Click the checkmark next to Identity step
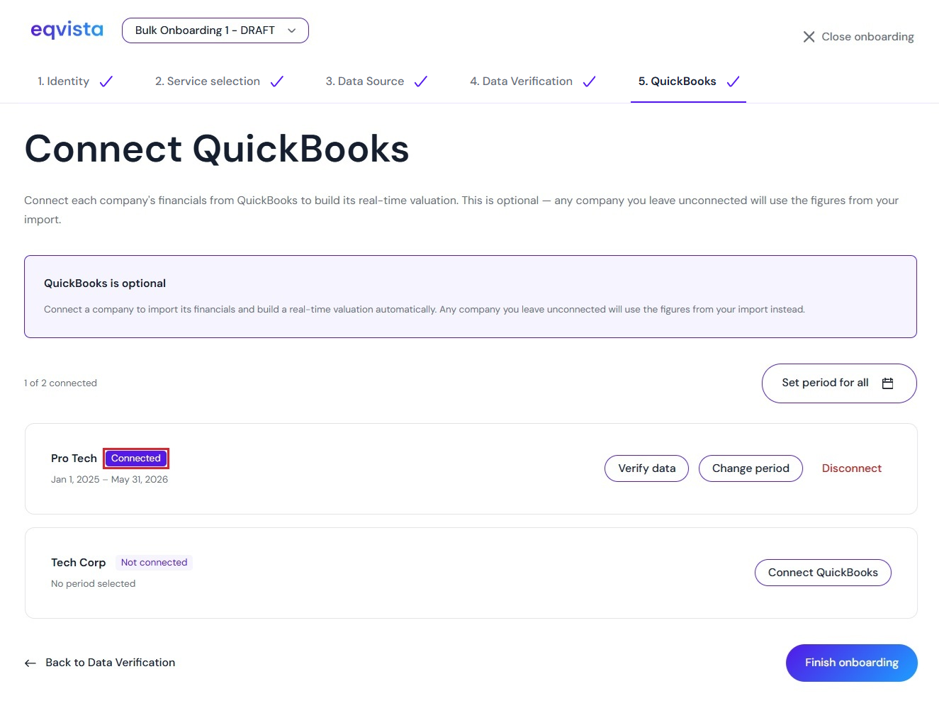This screenshot has height=708, width=939. [x=106, y=81]
